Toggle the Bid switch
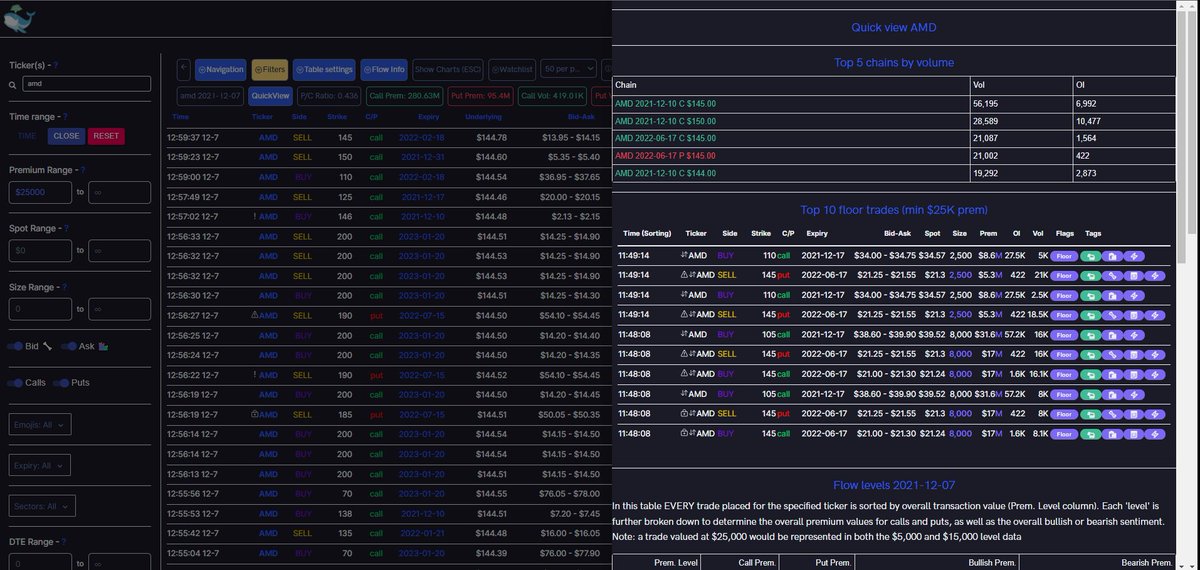 (16, 346)
